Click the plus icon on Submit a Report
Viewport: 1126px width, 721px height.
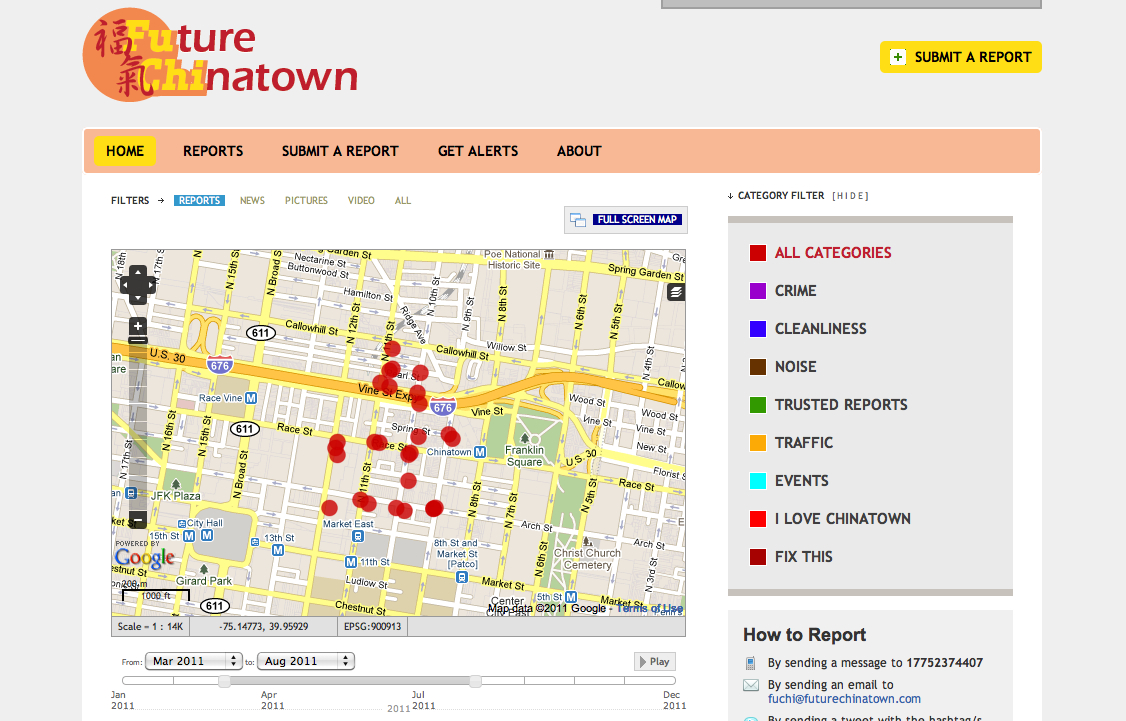pos(898,57)
